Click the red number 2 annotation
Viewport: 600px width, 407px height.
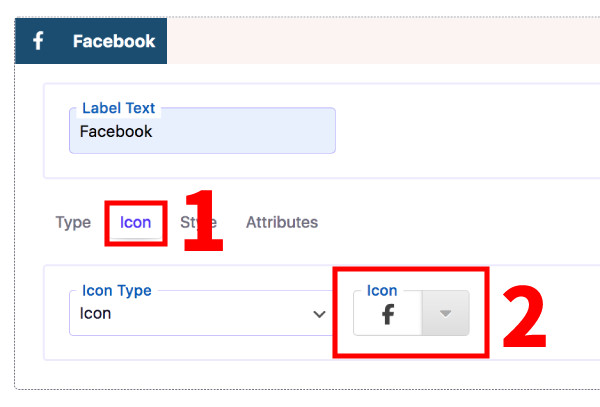coord(524,316)
